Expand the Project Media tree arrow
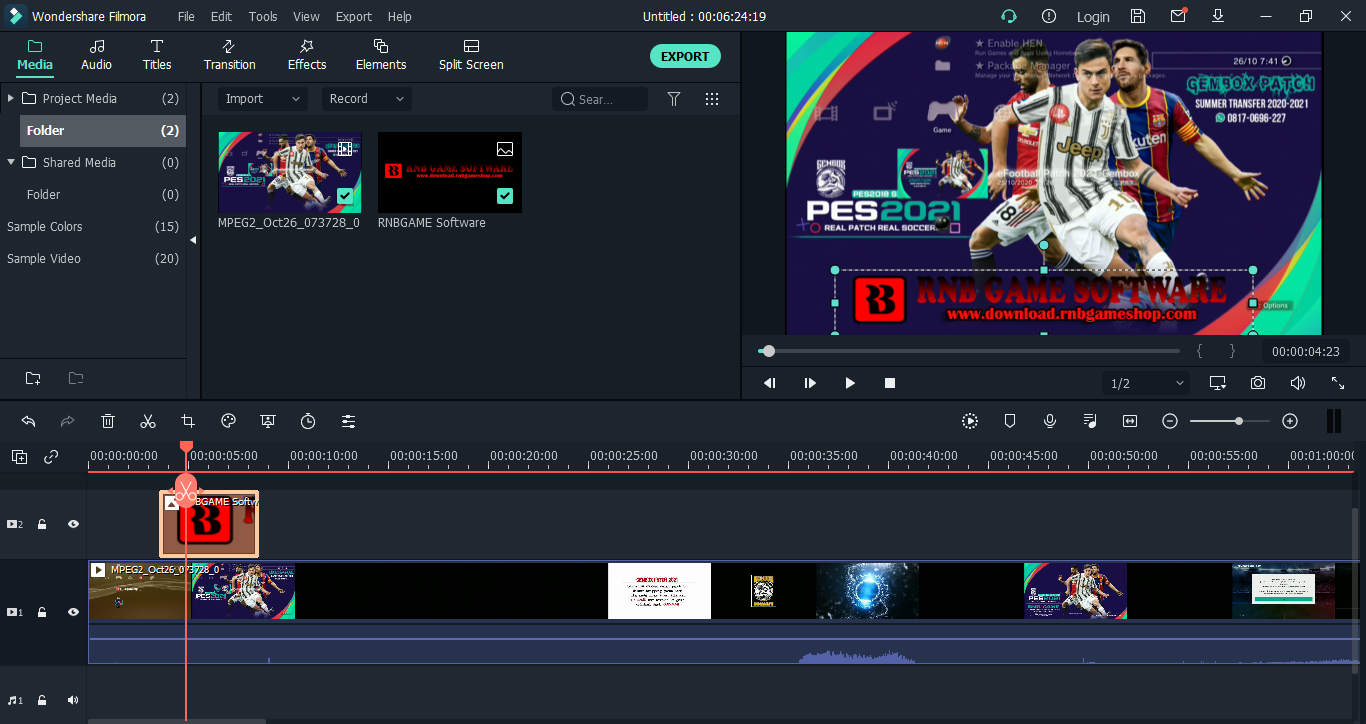This screenshot has height=724, width=1366. (10, 98)
